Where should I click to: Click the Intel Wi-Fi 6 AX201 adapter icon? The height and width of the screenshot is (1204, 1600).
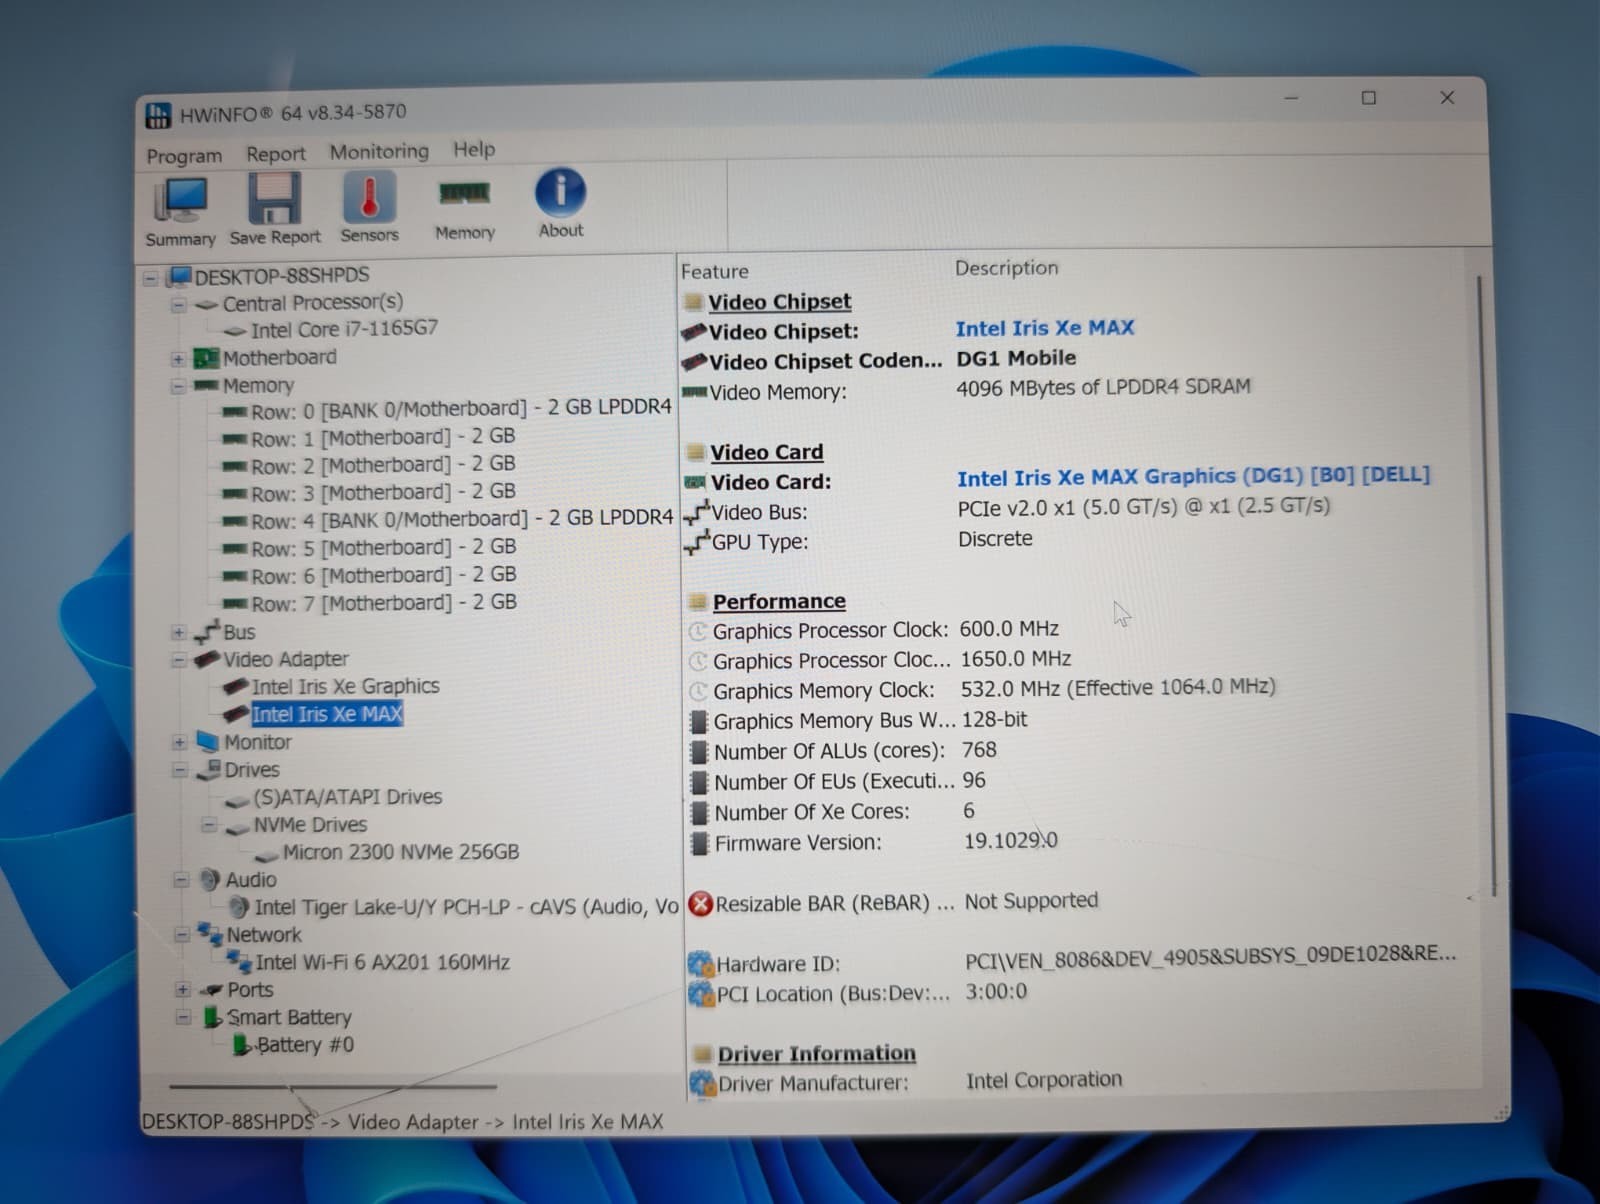click(240, 962)
